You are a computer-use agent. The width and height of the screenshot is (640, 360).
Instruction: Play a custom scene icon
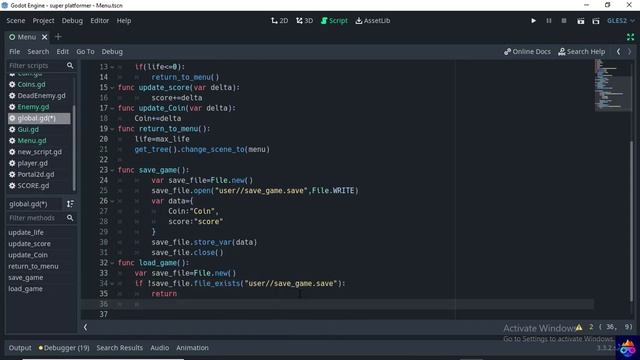click(596, 21)
